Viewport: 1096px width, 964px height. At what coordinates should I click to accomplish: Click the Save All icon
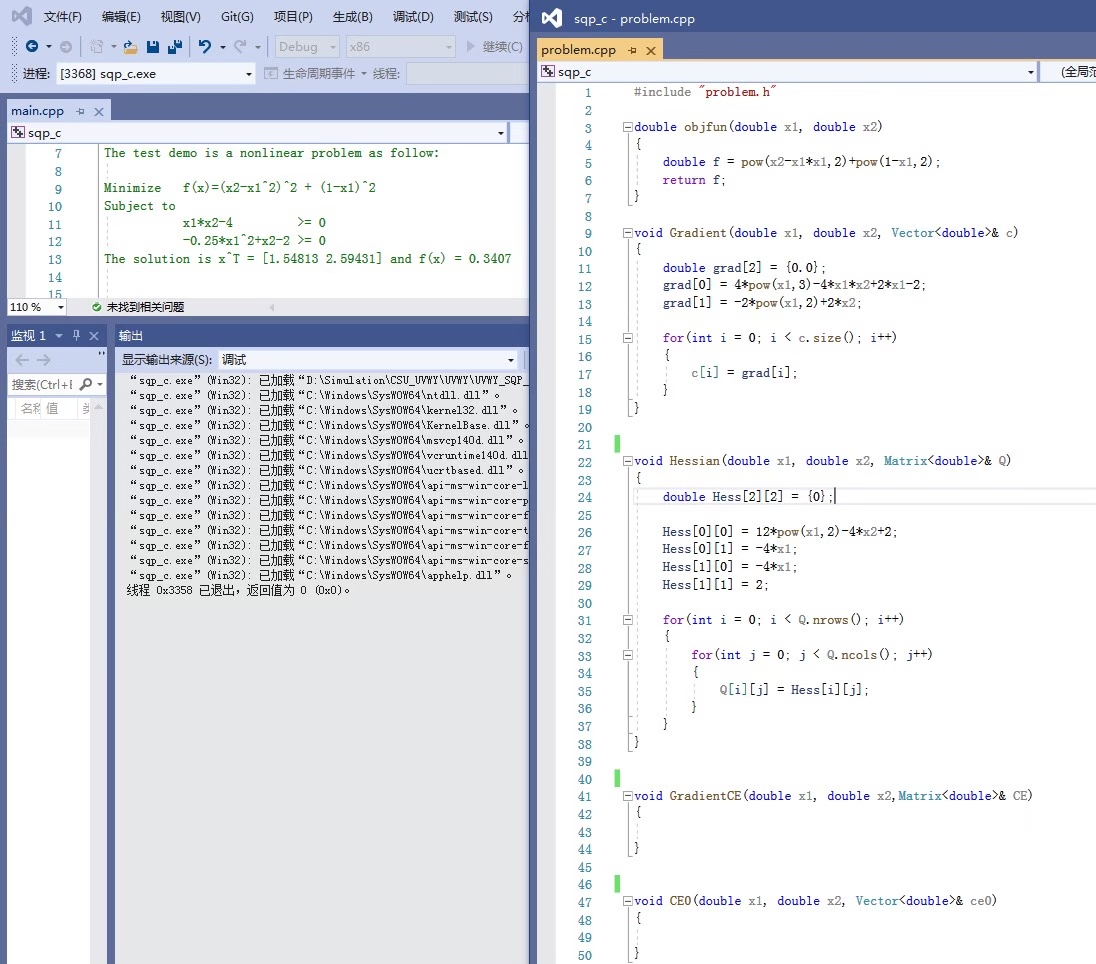tap(175, 47)
